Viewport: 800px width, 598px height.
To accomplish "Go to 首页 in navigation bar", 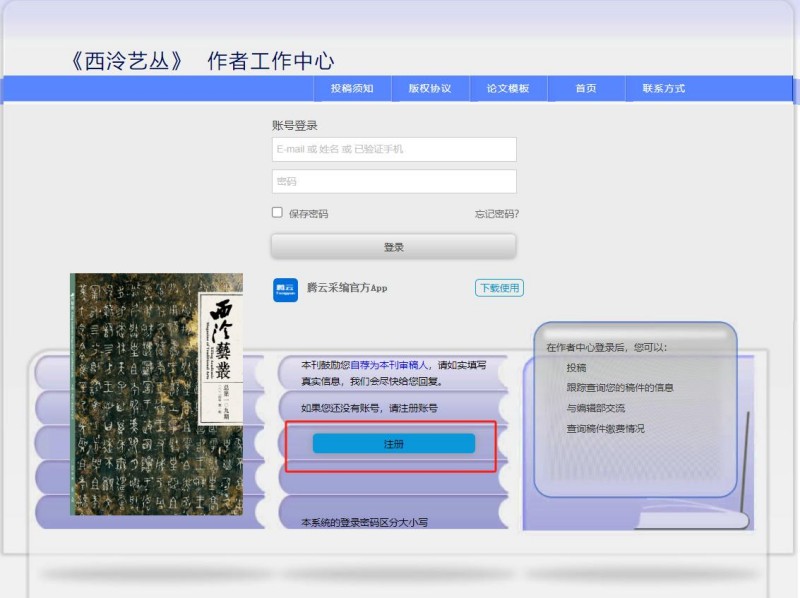I will tap(586, 88).
